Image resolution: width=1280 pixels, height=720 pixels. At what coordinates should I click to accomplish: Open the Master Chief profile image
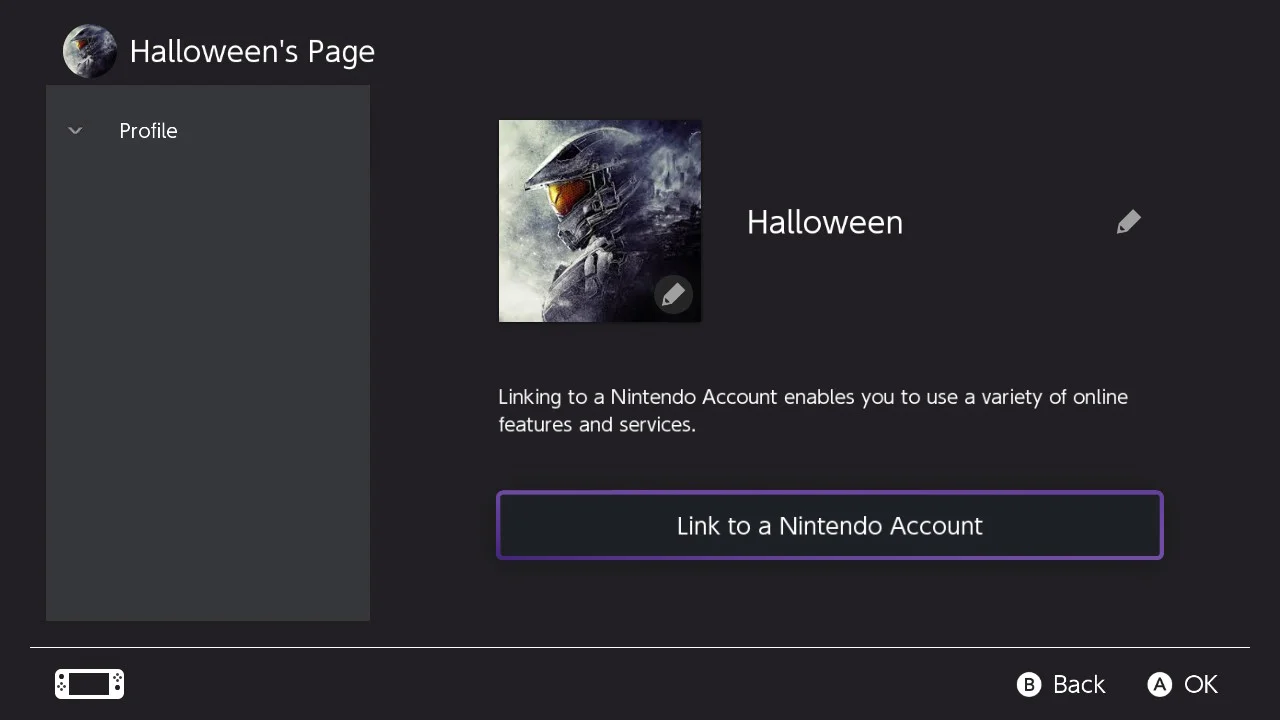click(600, 221)
